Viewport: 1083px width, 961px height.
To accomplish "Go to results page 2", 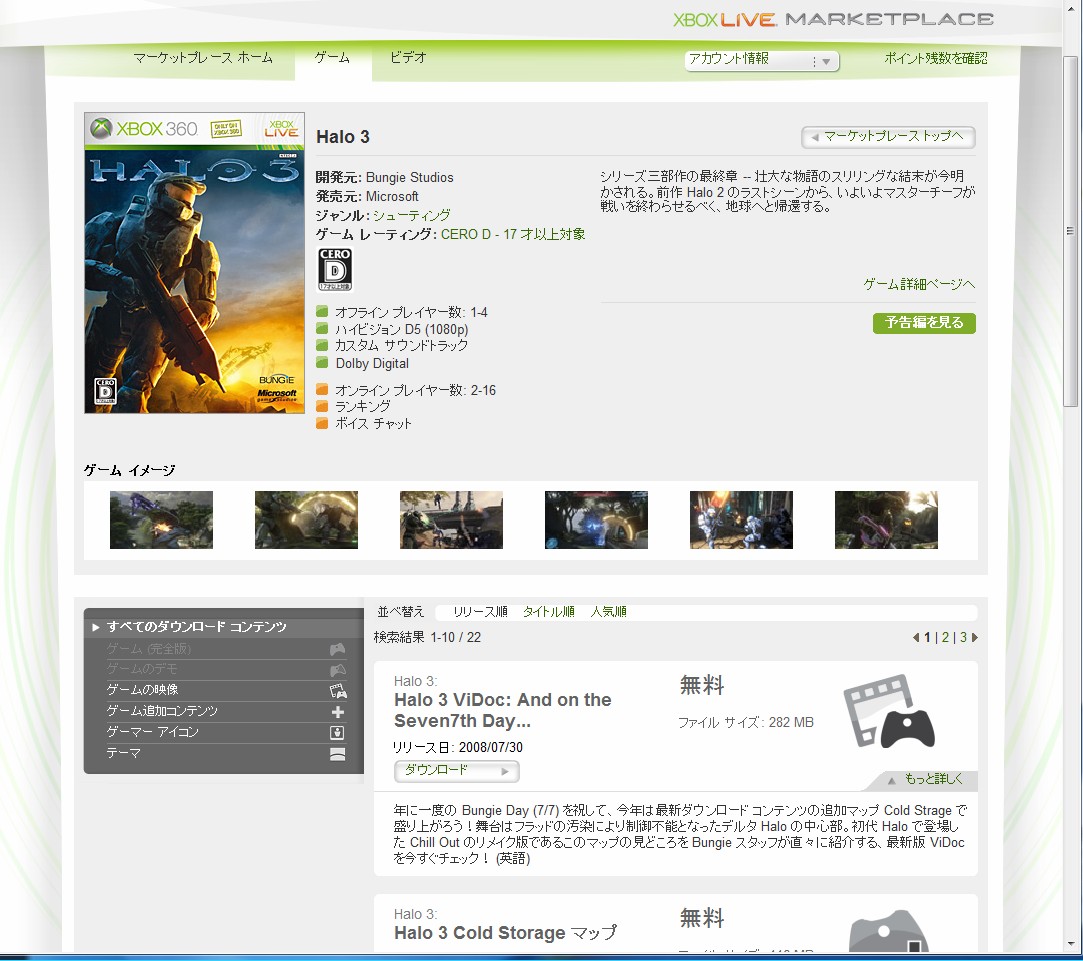I will [946, 638].
